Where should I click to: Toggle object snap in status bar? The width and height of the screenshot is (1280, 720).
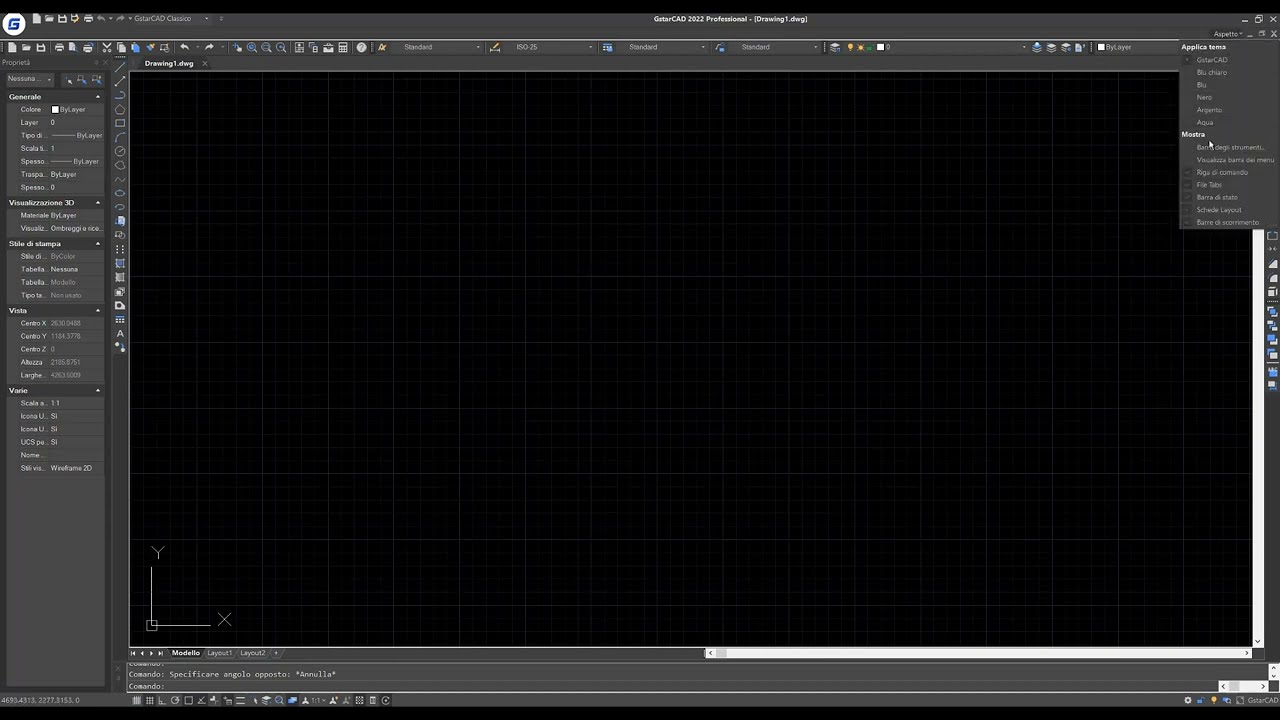point(188,700)
